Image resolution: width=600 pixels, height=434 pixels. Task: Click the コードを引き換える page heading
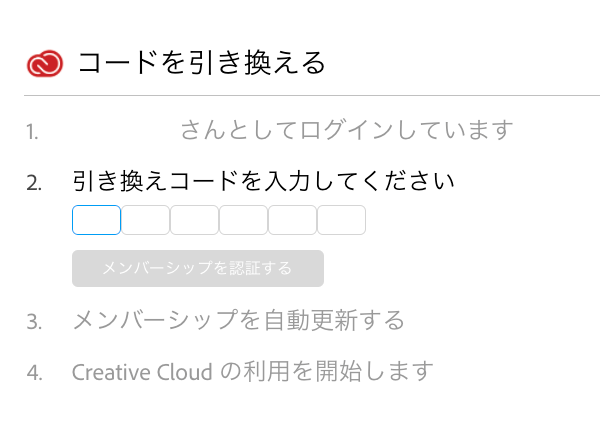click(x=202, y=64)
